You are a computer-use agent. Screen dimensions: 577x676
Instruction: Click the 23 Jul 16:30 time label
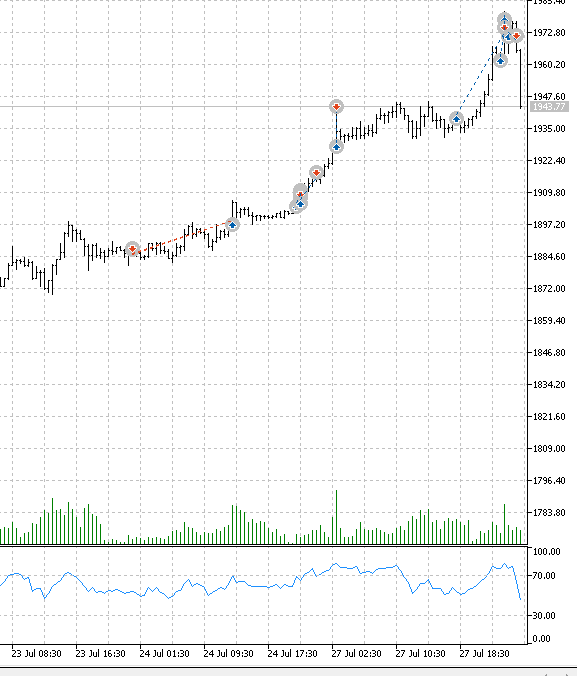[100, 654]
